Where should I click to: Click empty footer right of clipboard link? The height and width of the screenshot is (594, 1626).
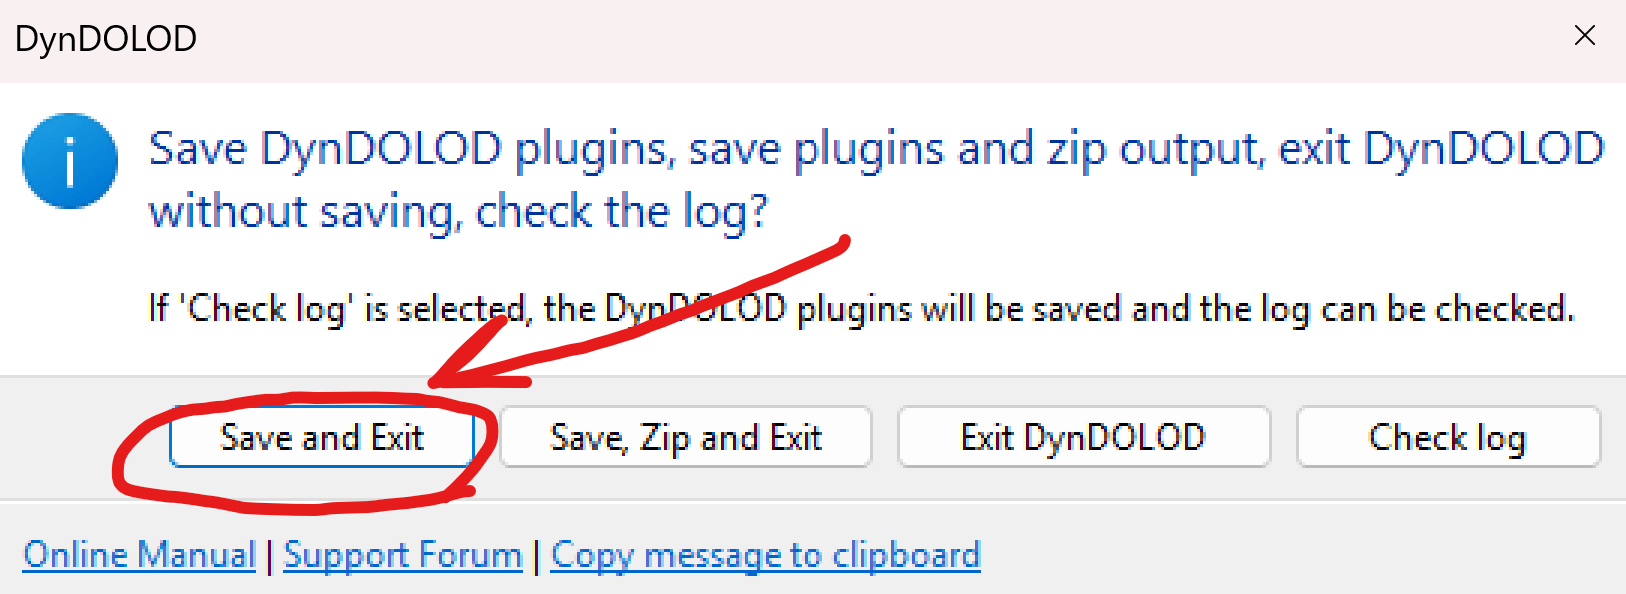tap(1300, 555)
